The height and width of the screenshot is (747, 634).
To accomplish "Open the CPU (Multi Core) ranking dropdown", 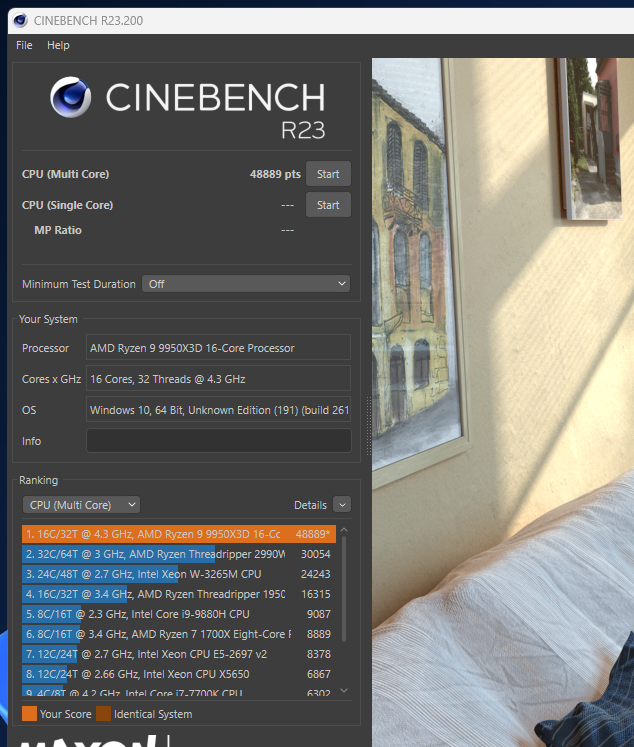I will pos(81,505).
